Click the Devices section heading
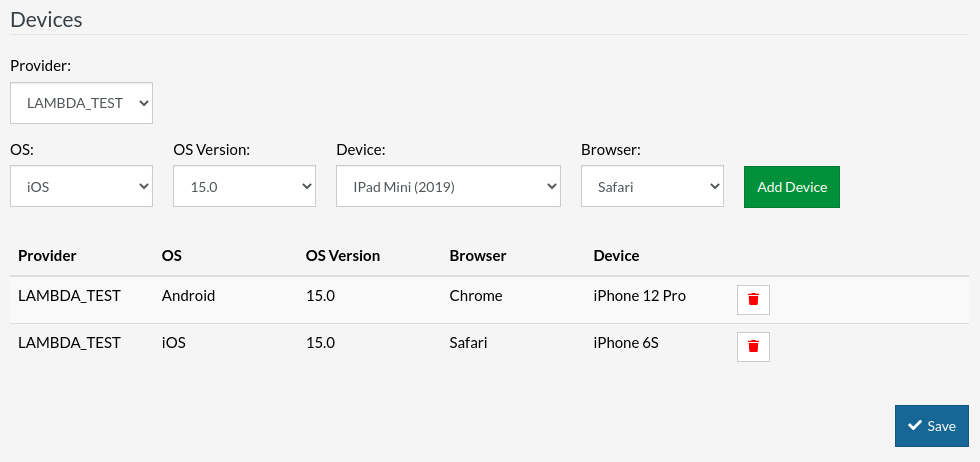The height and width of the screenshot is (462, 980). [46, 19]
